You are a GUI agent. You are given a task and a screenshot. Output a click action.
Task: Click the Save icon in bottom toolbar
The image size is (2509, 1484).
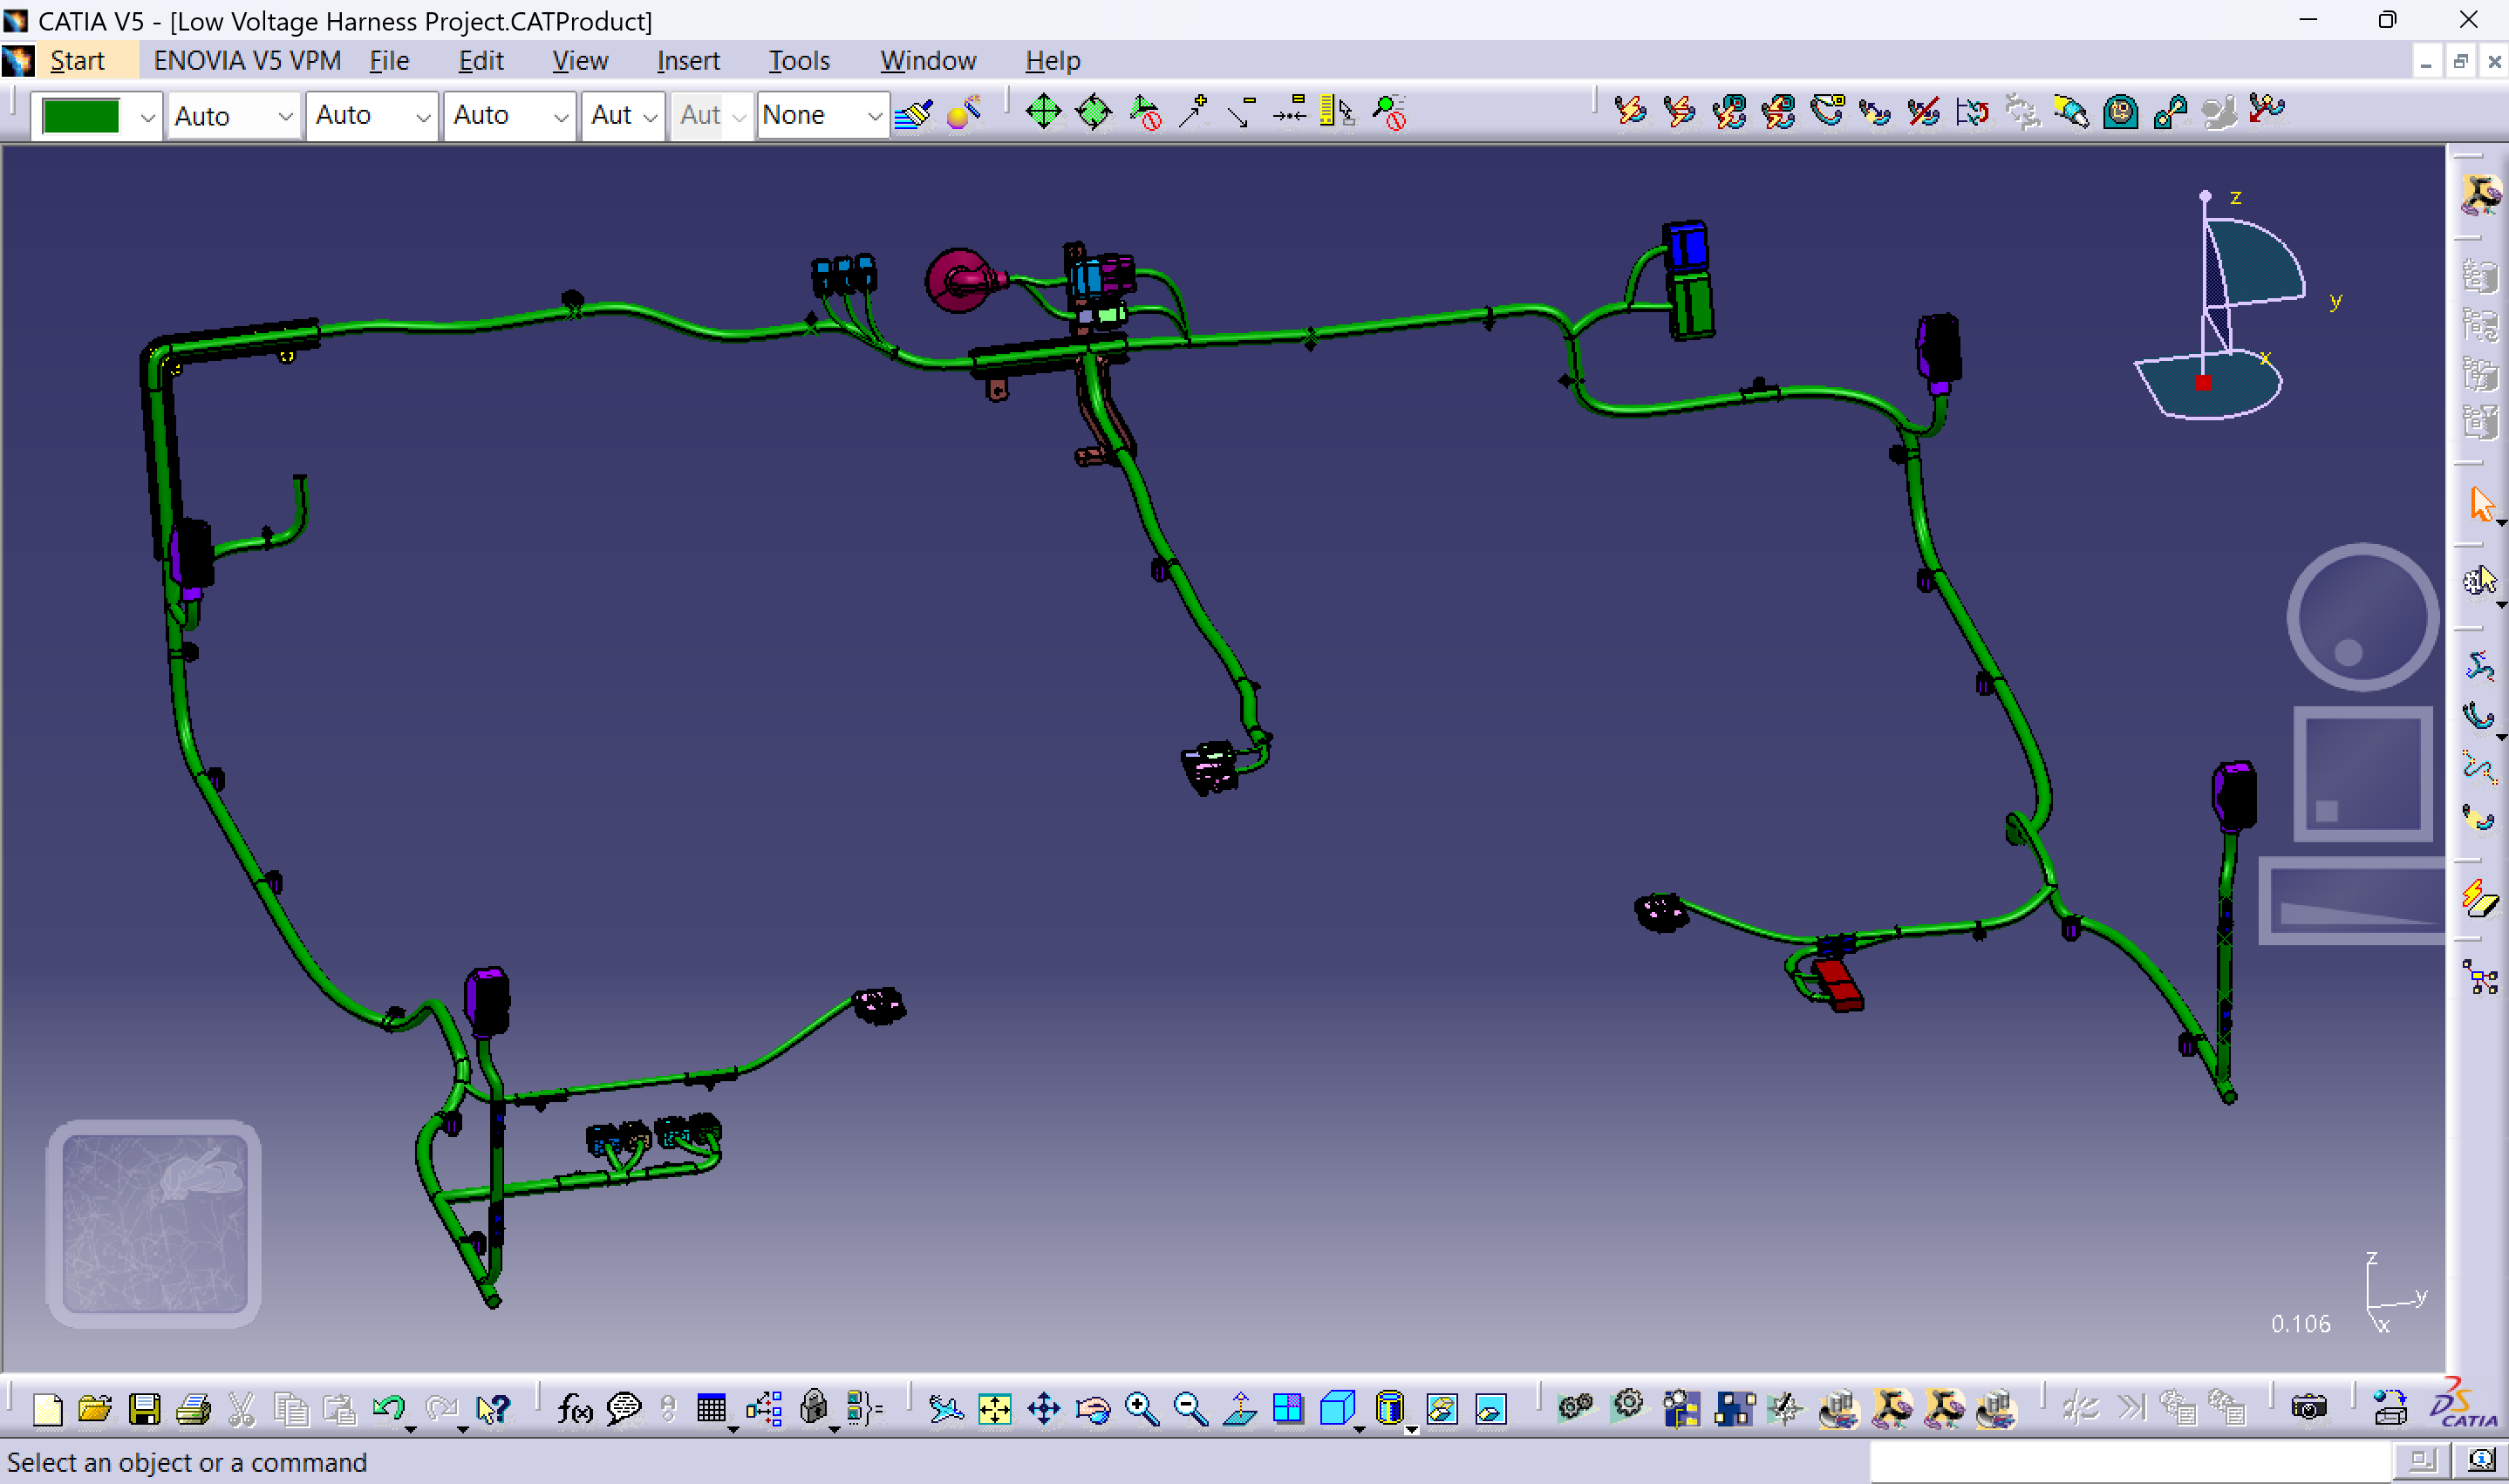pos(144,1409)
